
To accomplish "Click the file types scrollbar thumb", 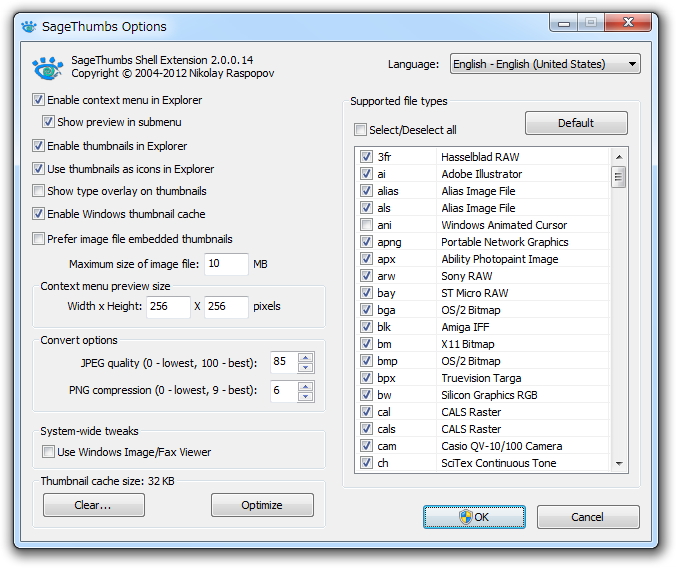I will (619, 177).
